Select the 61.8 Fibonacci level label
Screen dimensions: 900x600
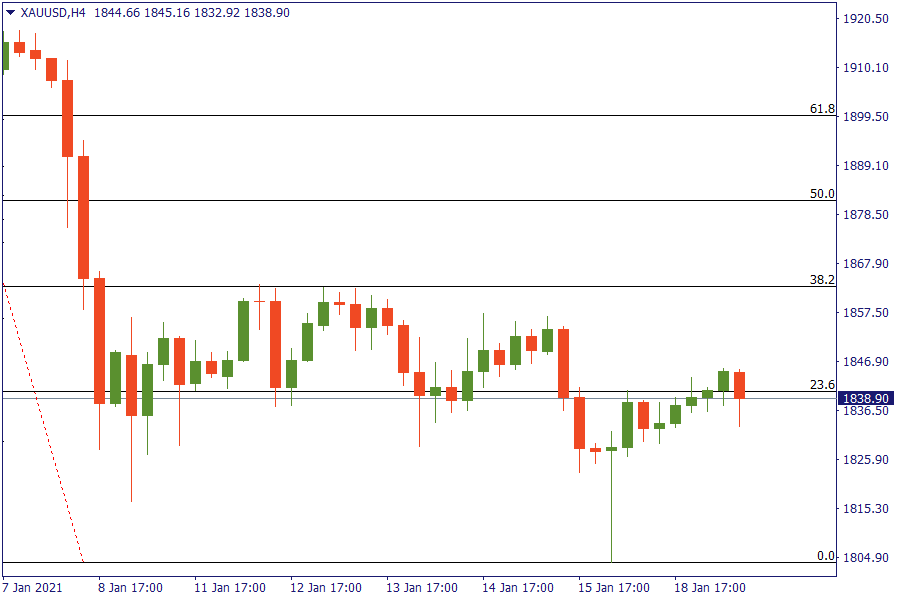tap(822, 108)
